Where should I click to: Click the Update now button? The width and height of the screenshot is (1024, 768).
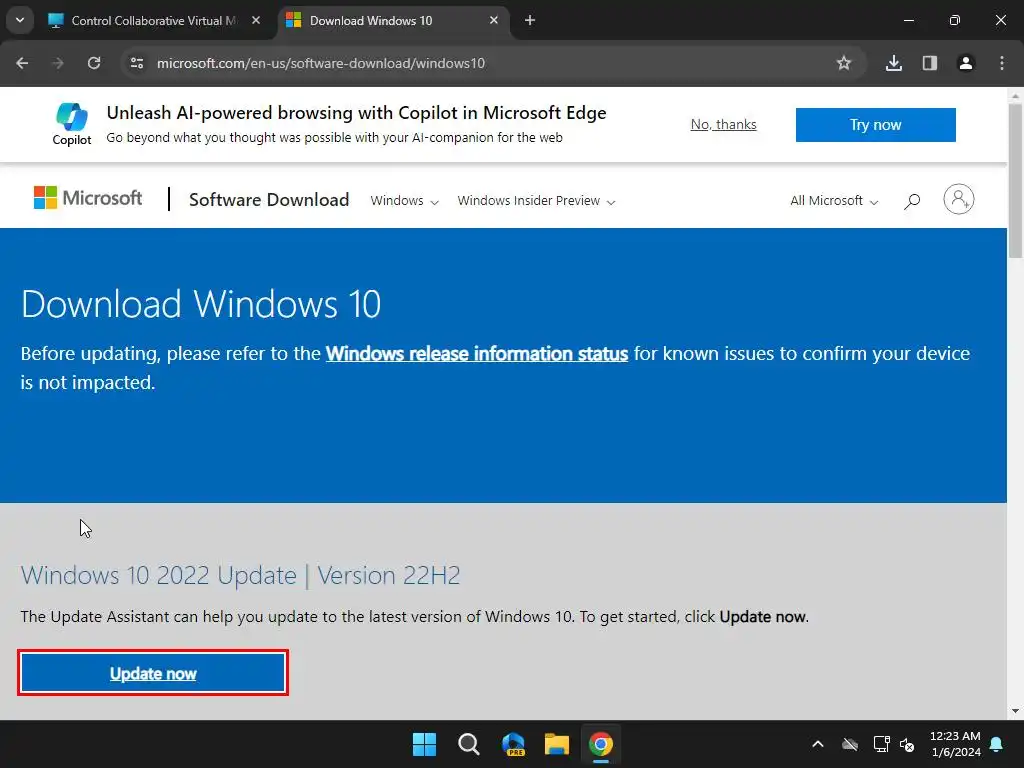[153, 673]
